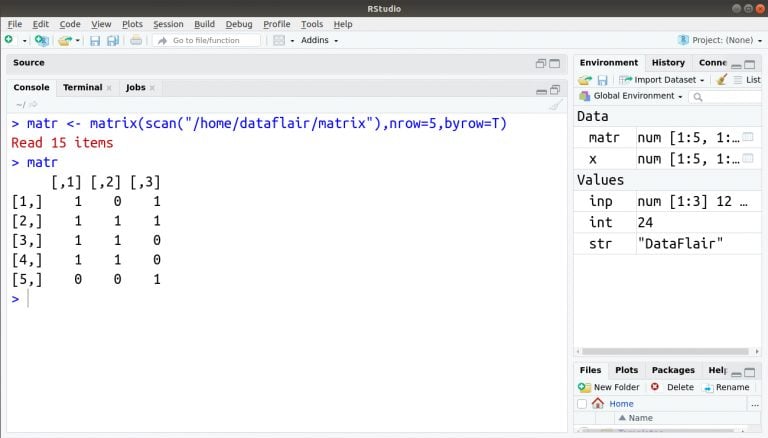Click the Print icon in the toolbar
Viewport: 768px width, 438px height.
[136, 41]
